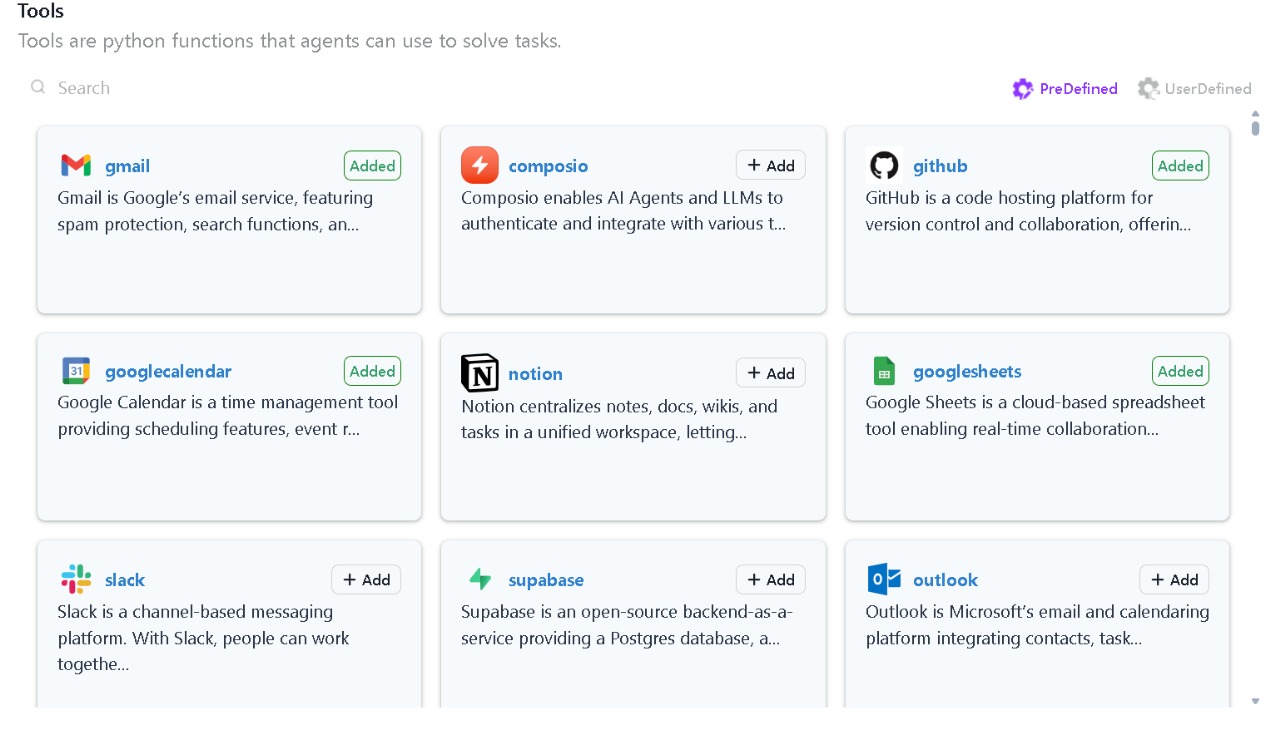Switch to the UserDefined tools tab
This screenshot has height=744, width=1280.
(1194, 89)
